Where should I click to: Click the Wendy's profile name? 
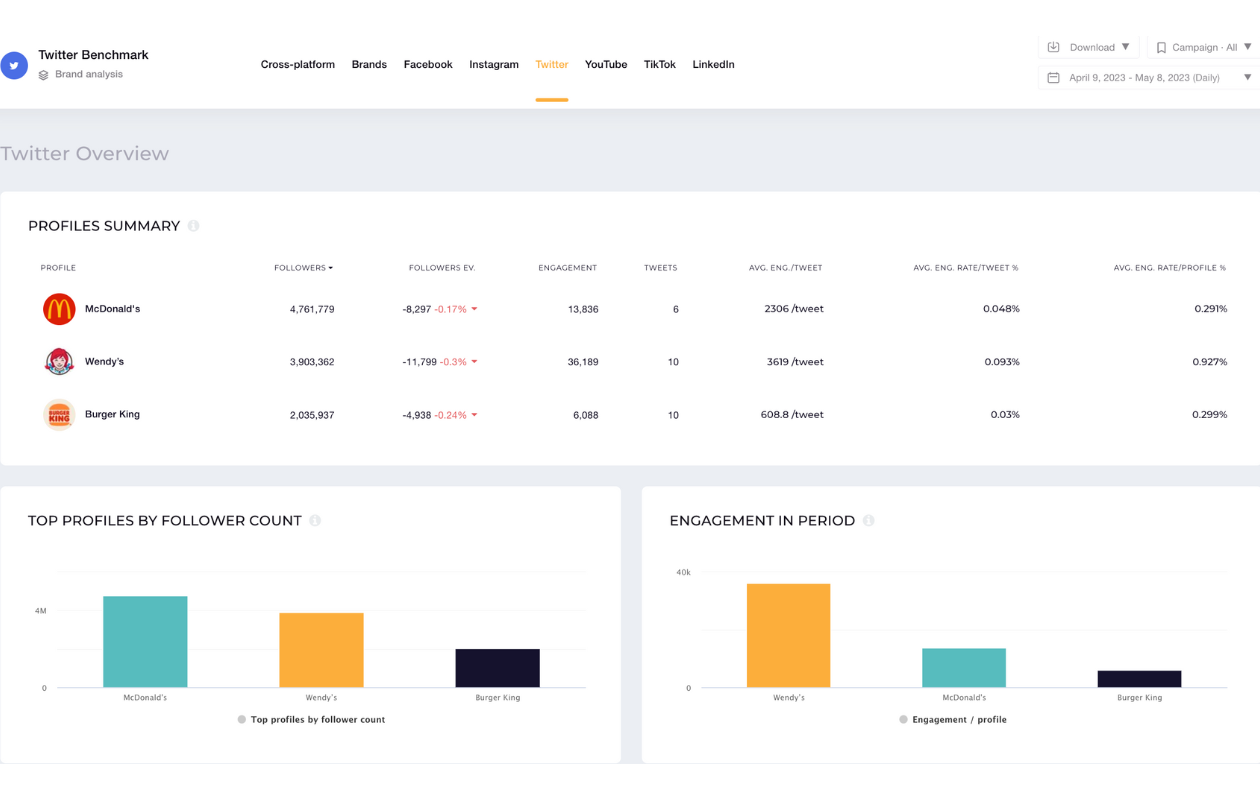click(x=104, y=362)
